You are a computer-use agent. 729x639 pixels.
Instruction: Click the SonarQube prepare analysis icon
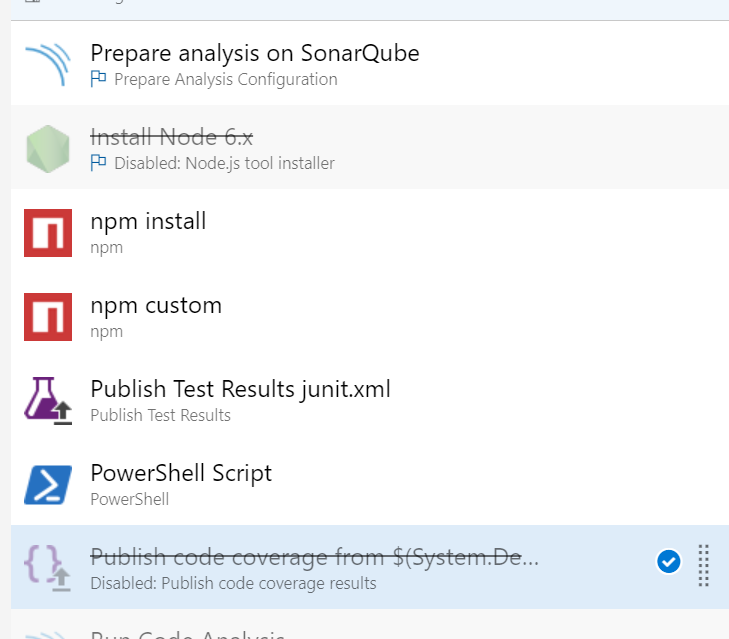[48, 63]
